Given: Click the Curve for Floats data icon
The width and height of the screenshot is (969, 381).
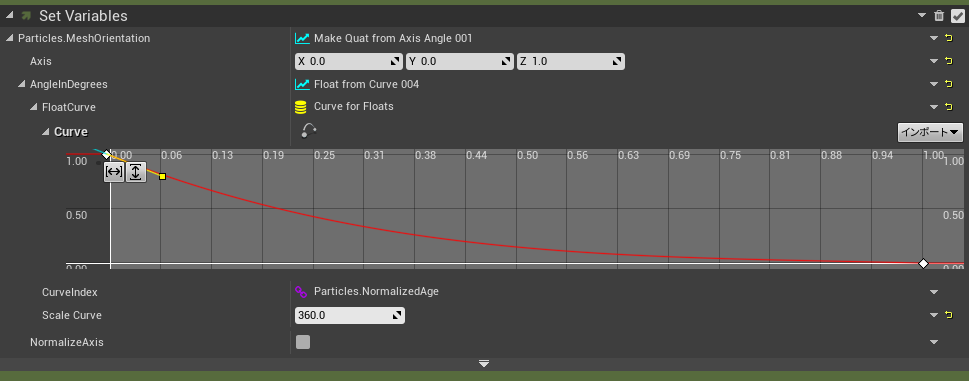Looking at the screenshot, I should click(x=301, y=107).
